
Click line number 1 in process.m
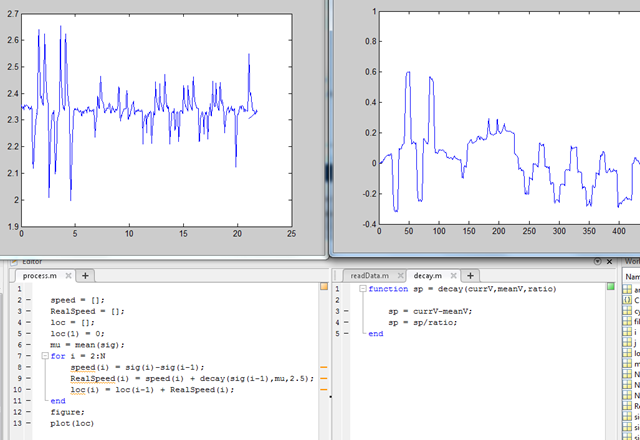pos(19,289)
